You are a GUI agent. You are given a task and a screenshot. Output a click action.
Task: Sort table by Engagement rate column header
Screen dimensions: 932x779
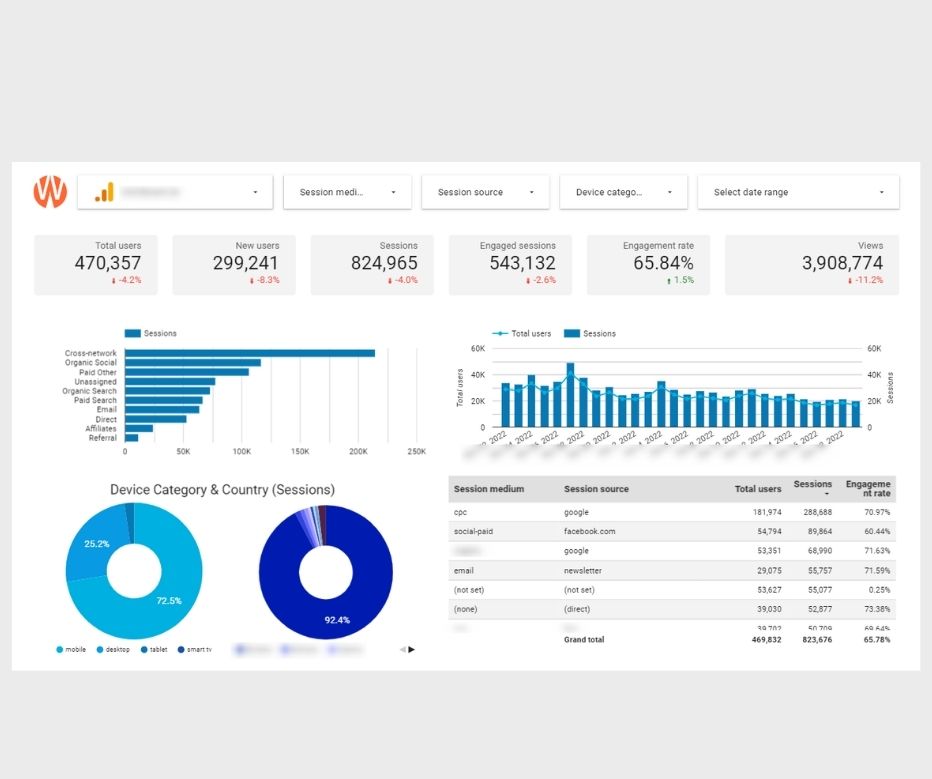[x=867, y=489]
